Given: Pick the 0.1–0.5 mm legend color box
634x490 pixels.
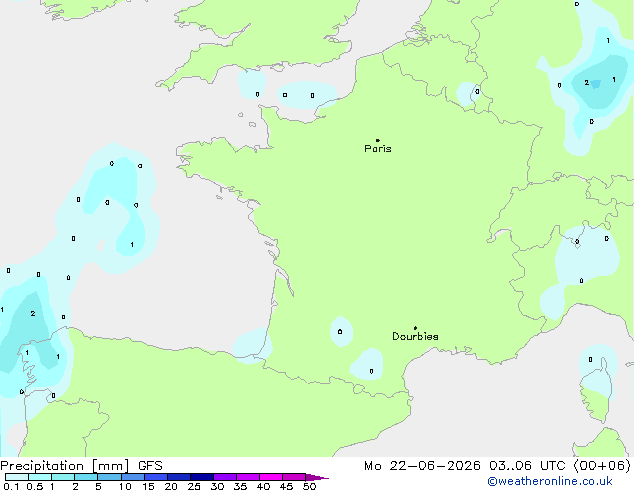Looking at the screenshot, I should click(17, 477).
